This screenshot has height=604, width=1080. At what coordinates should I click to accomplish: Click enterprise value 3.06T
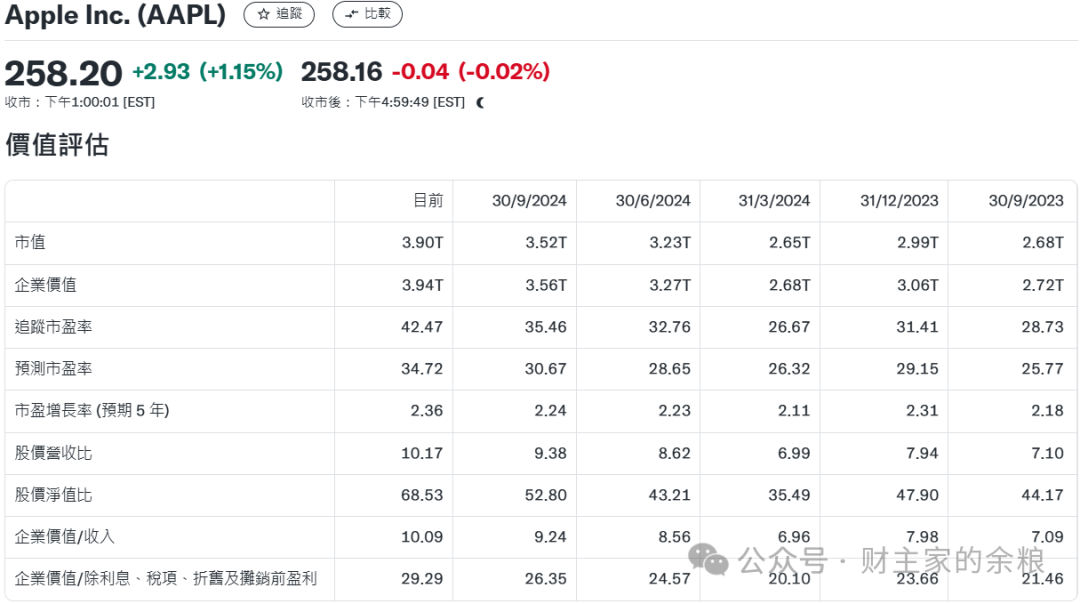(918, 284)
